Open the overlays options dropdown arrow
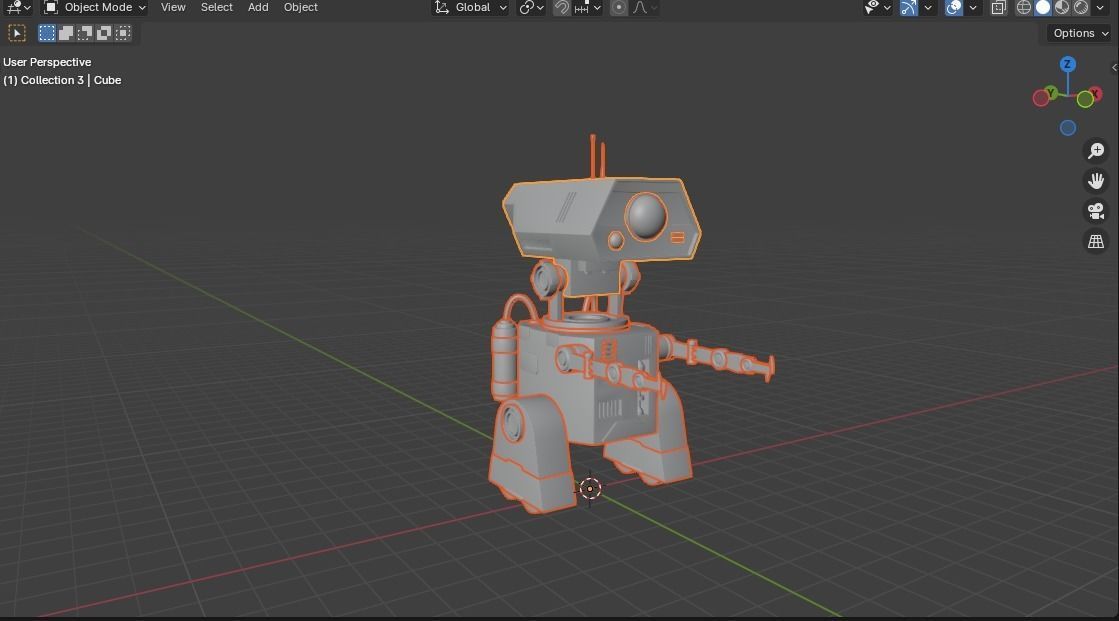 pos(972,8)
